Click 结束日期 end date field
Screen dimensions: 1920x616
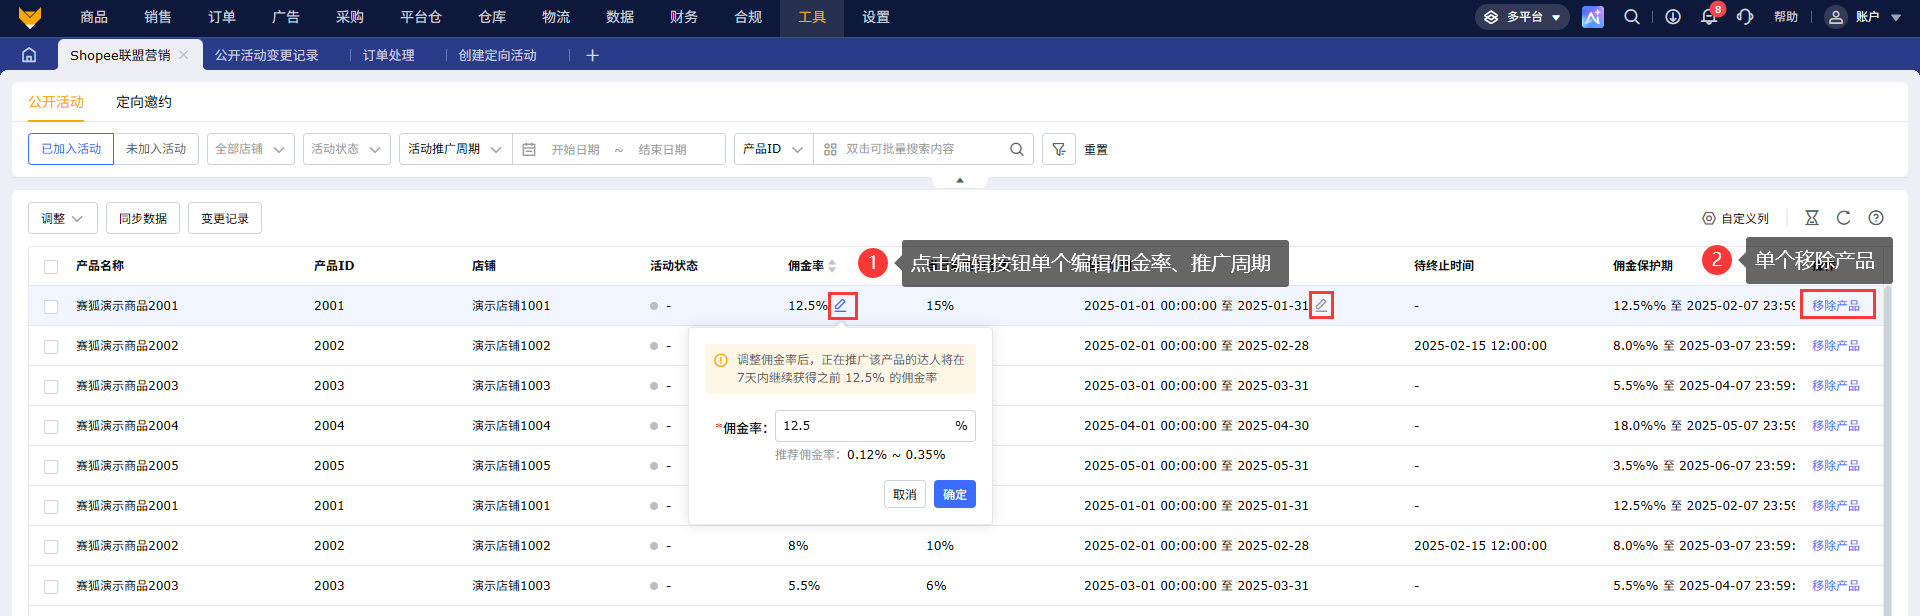(663, 149)
